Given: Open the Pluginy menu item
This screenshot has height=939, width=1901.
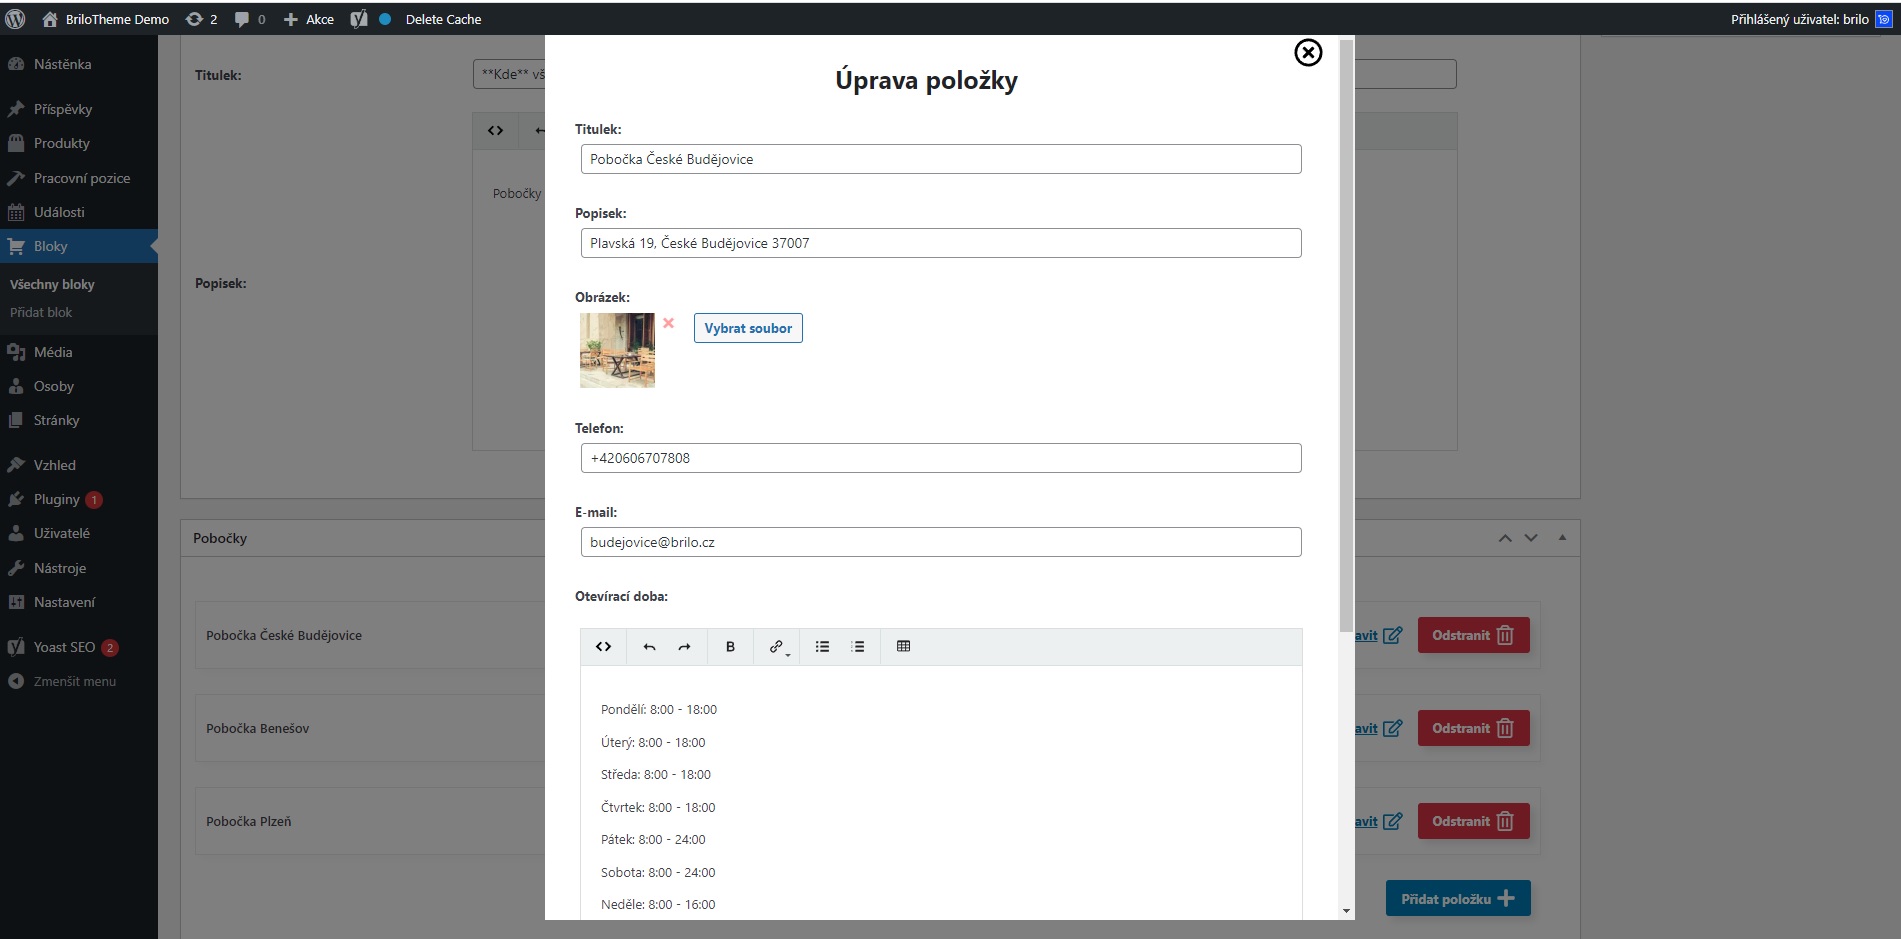Looking at the screenshot, I should click(57, 499).
